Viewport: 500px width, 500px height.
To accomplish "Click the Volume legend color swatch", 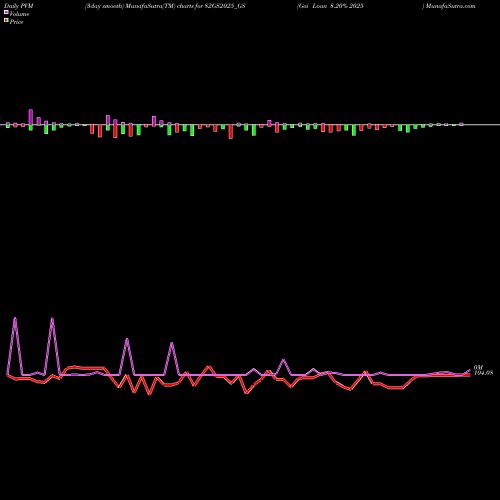I will [6, 12].
